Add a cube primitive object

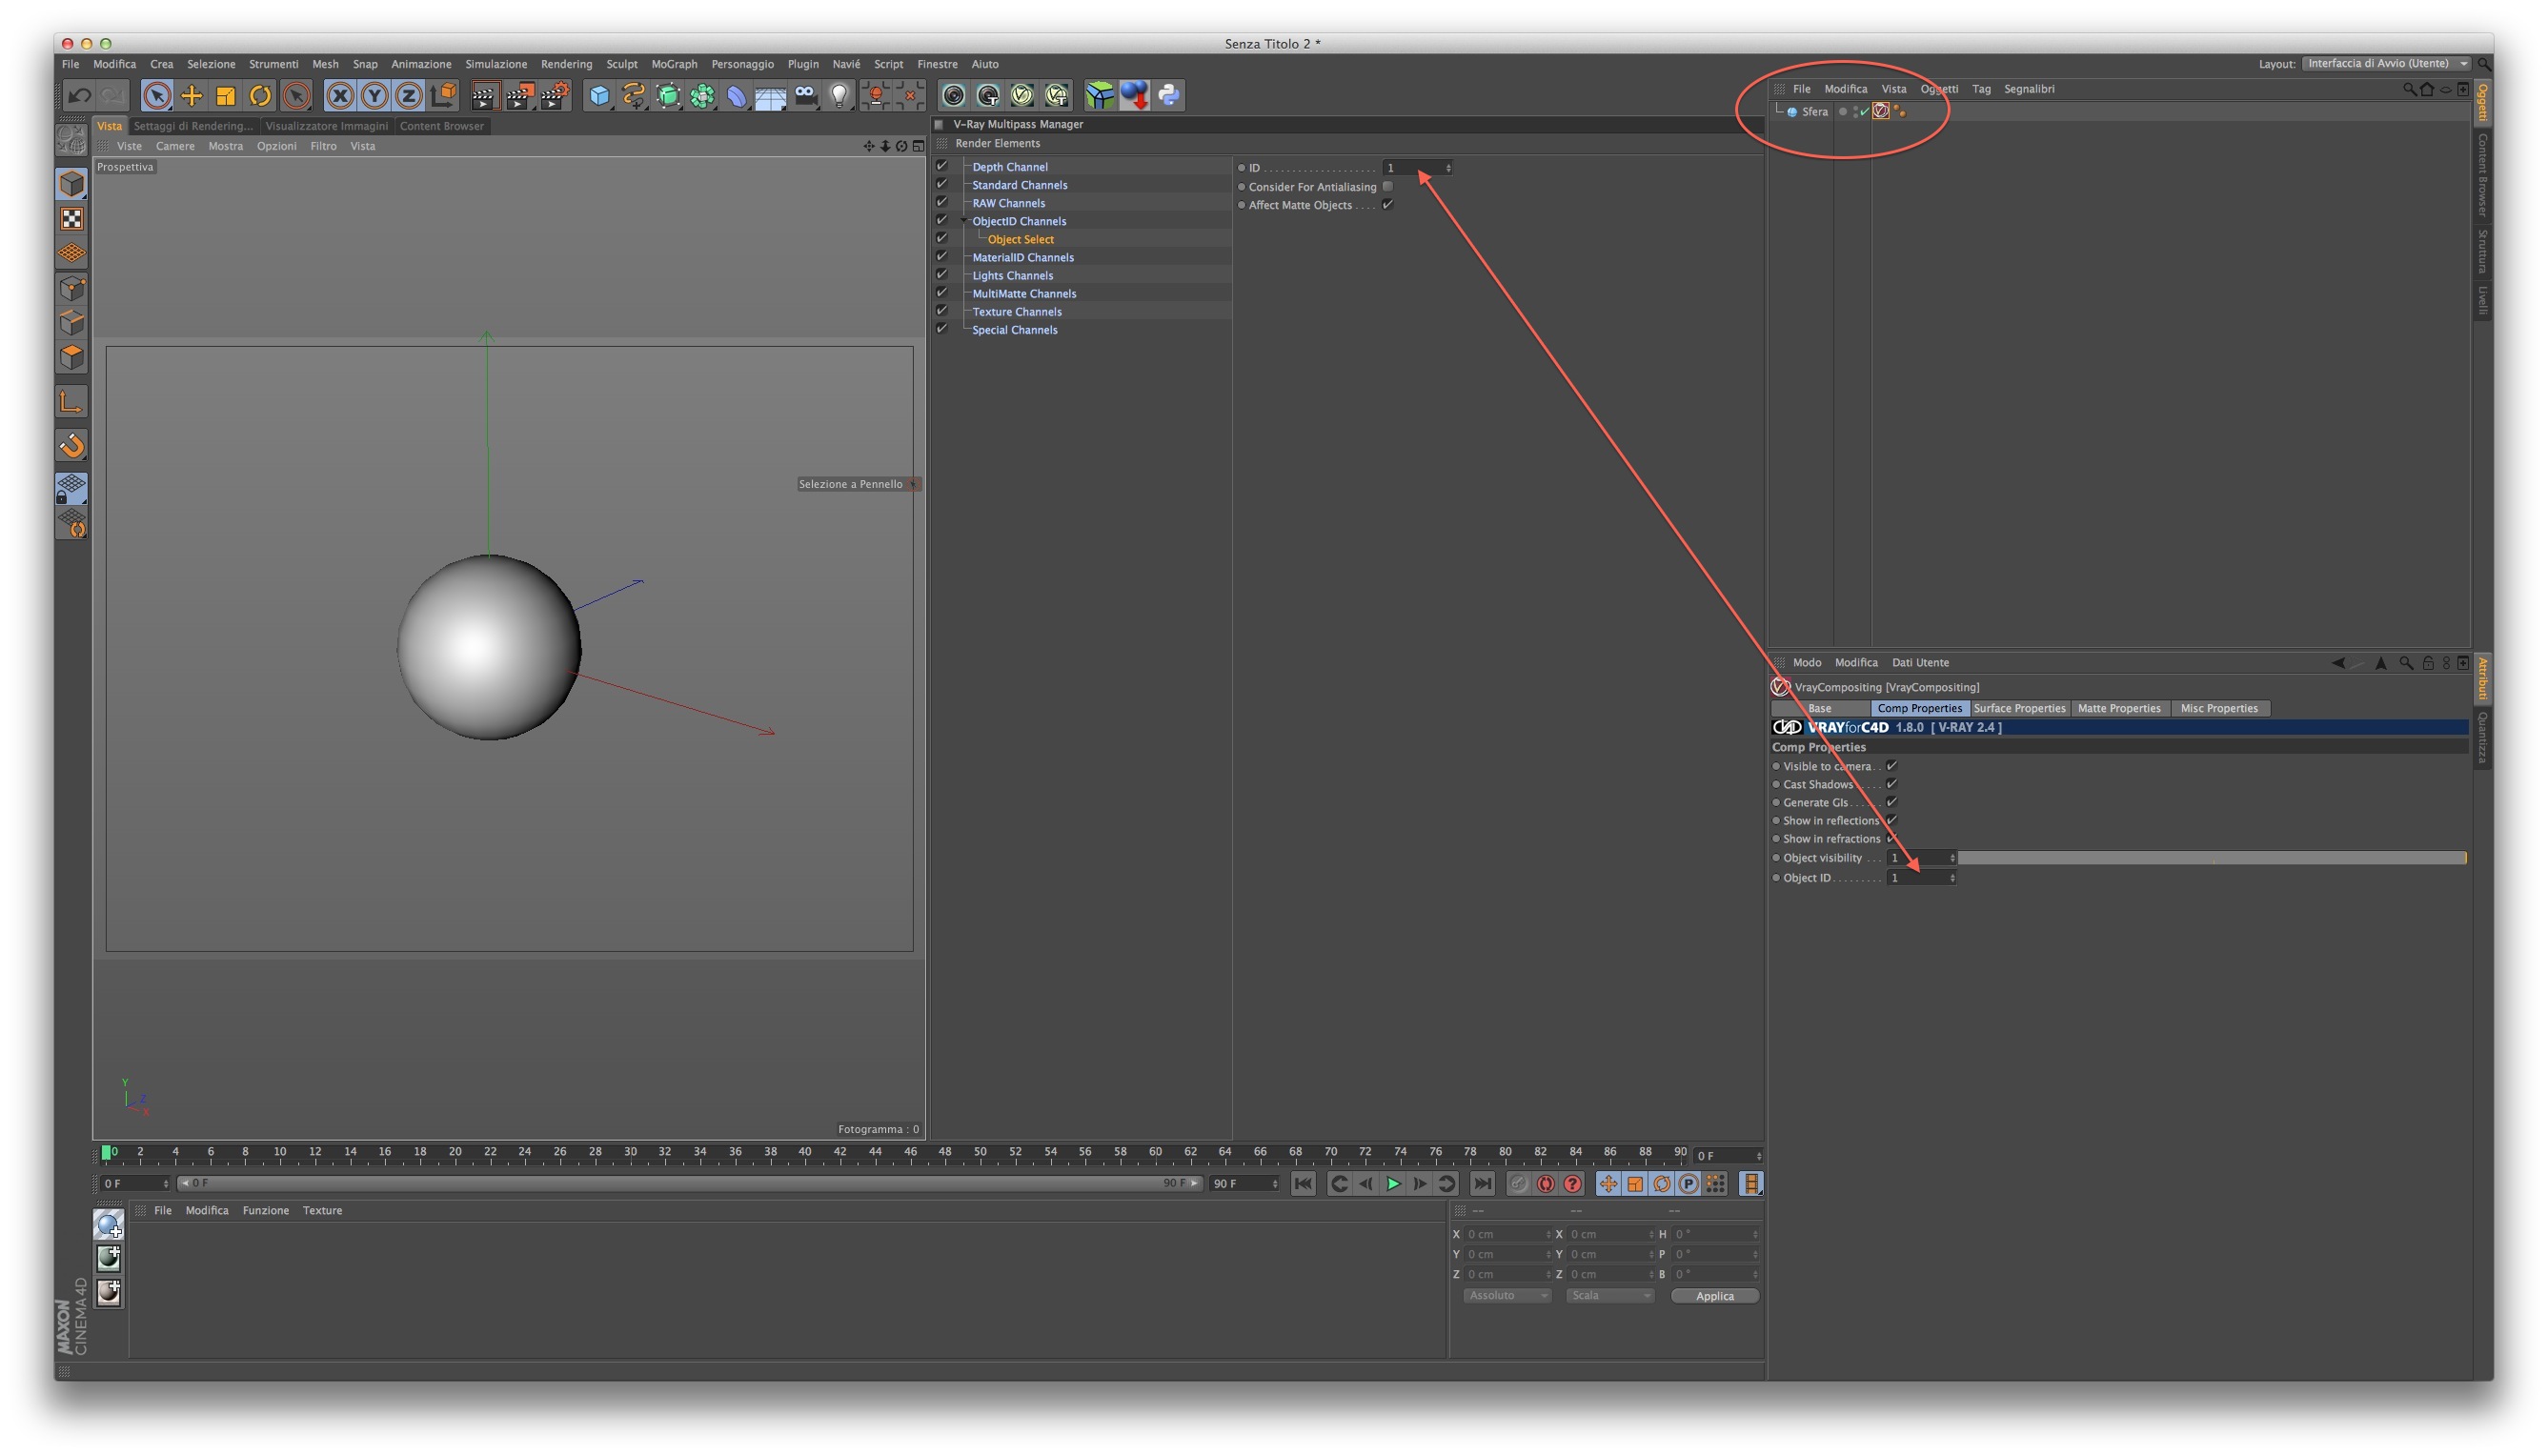click(599, 96)
